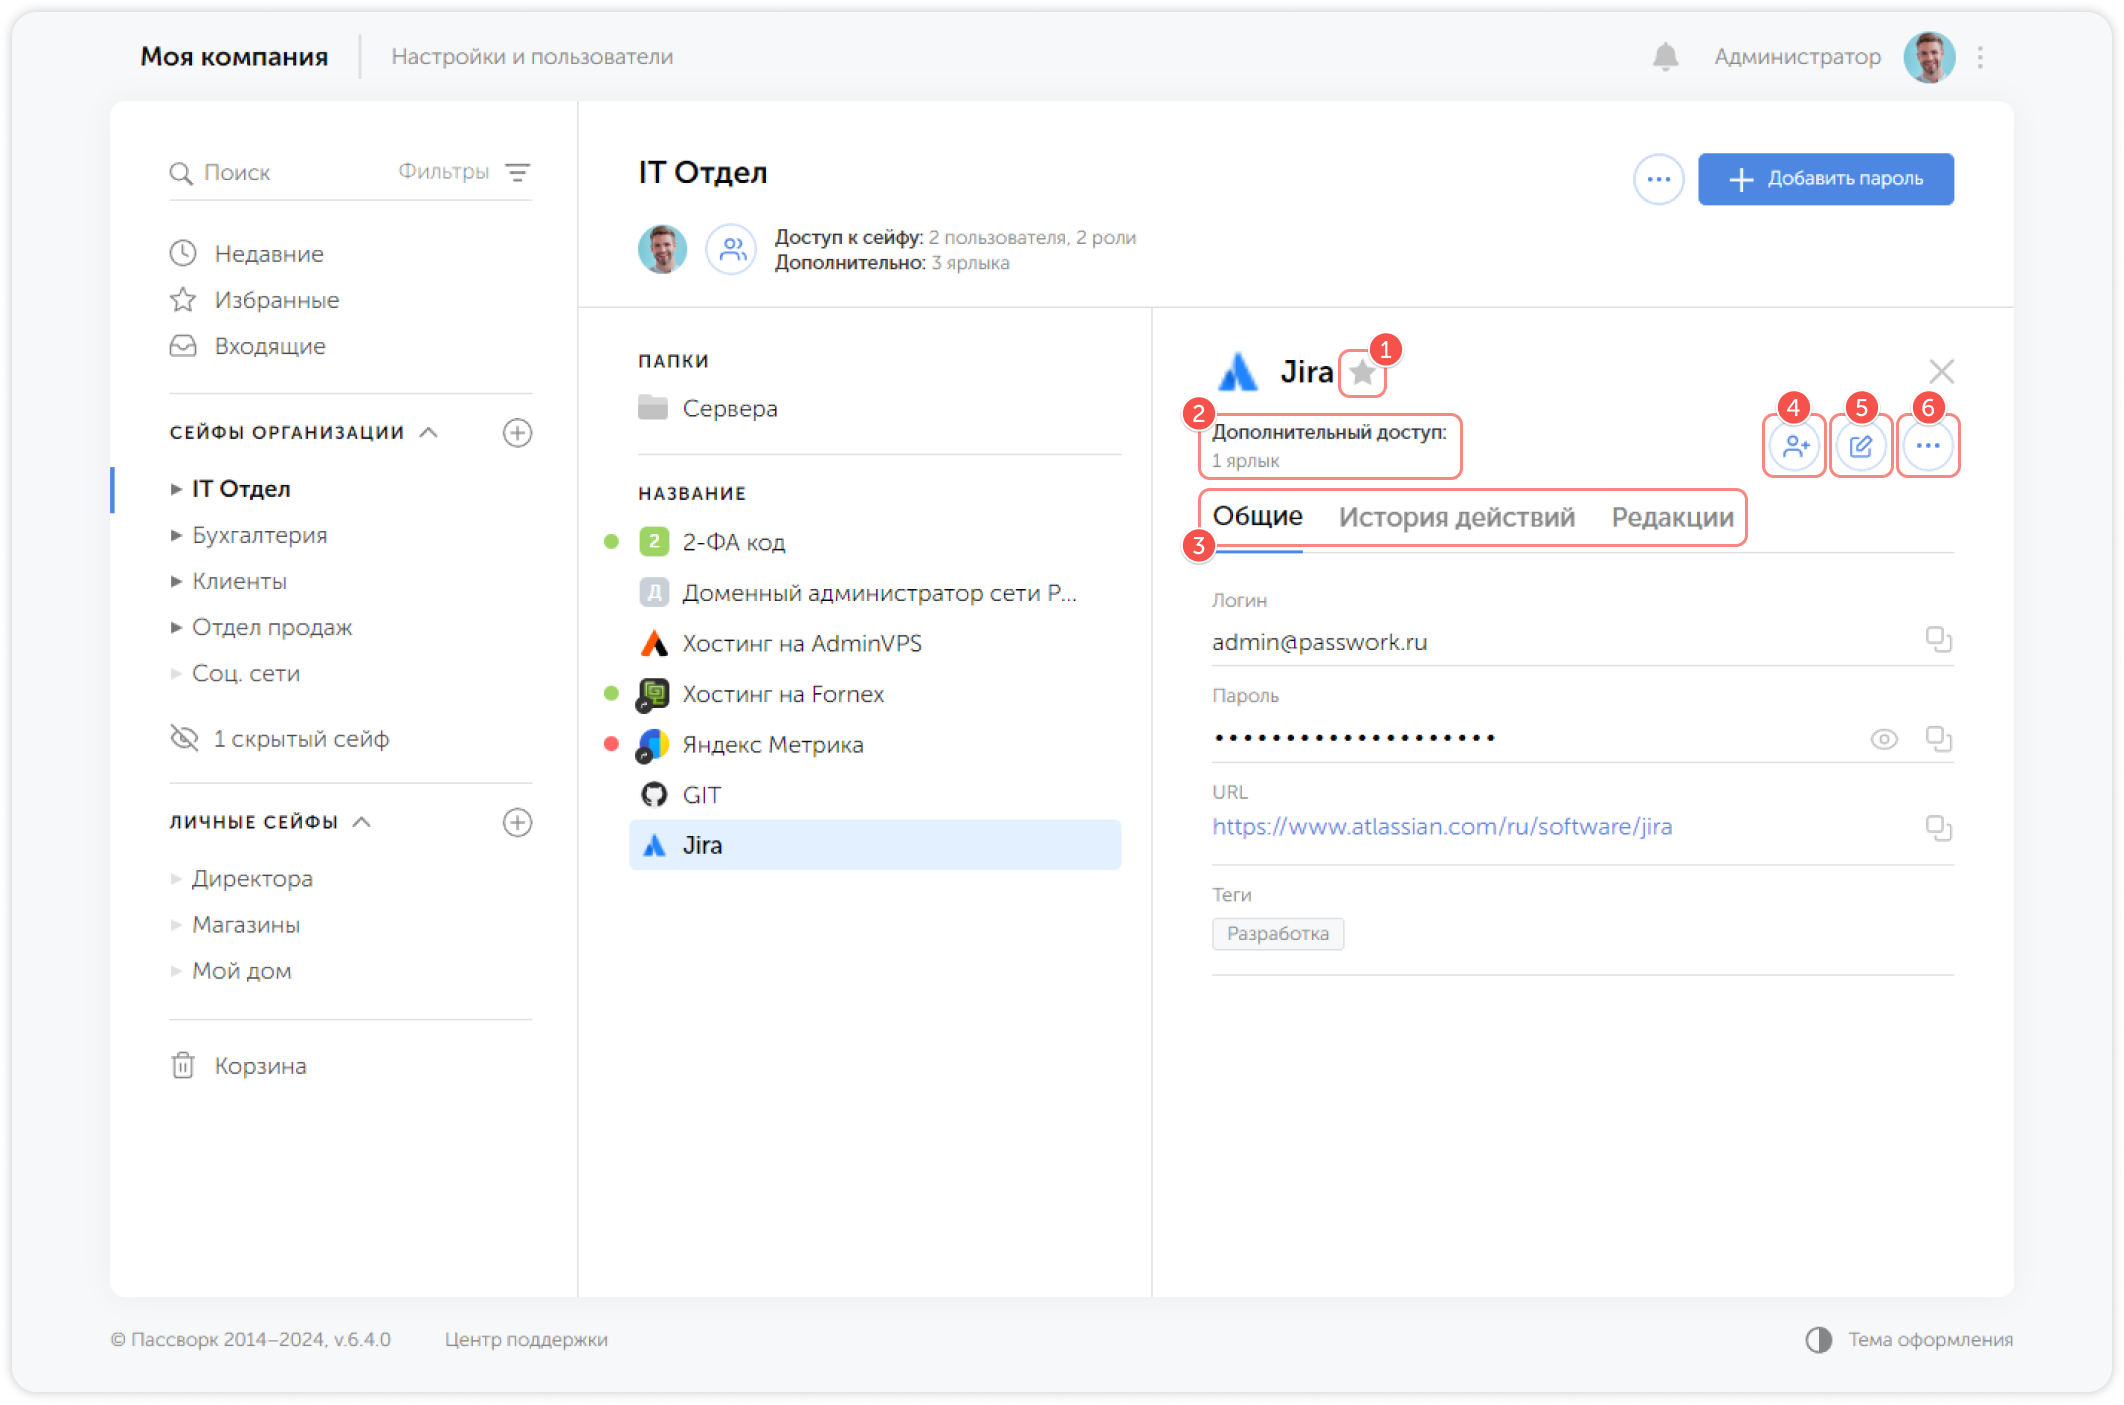Click the edit password pencil icon
Screen dimensions: 2124x1405
tap(1860, 446)
